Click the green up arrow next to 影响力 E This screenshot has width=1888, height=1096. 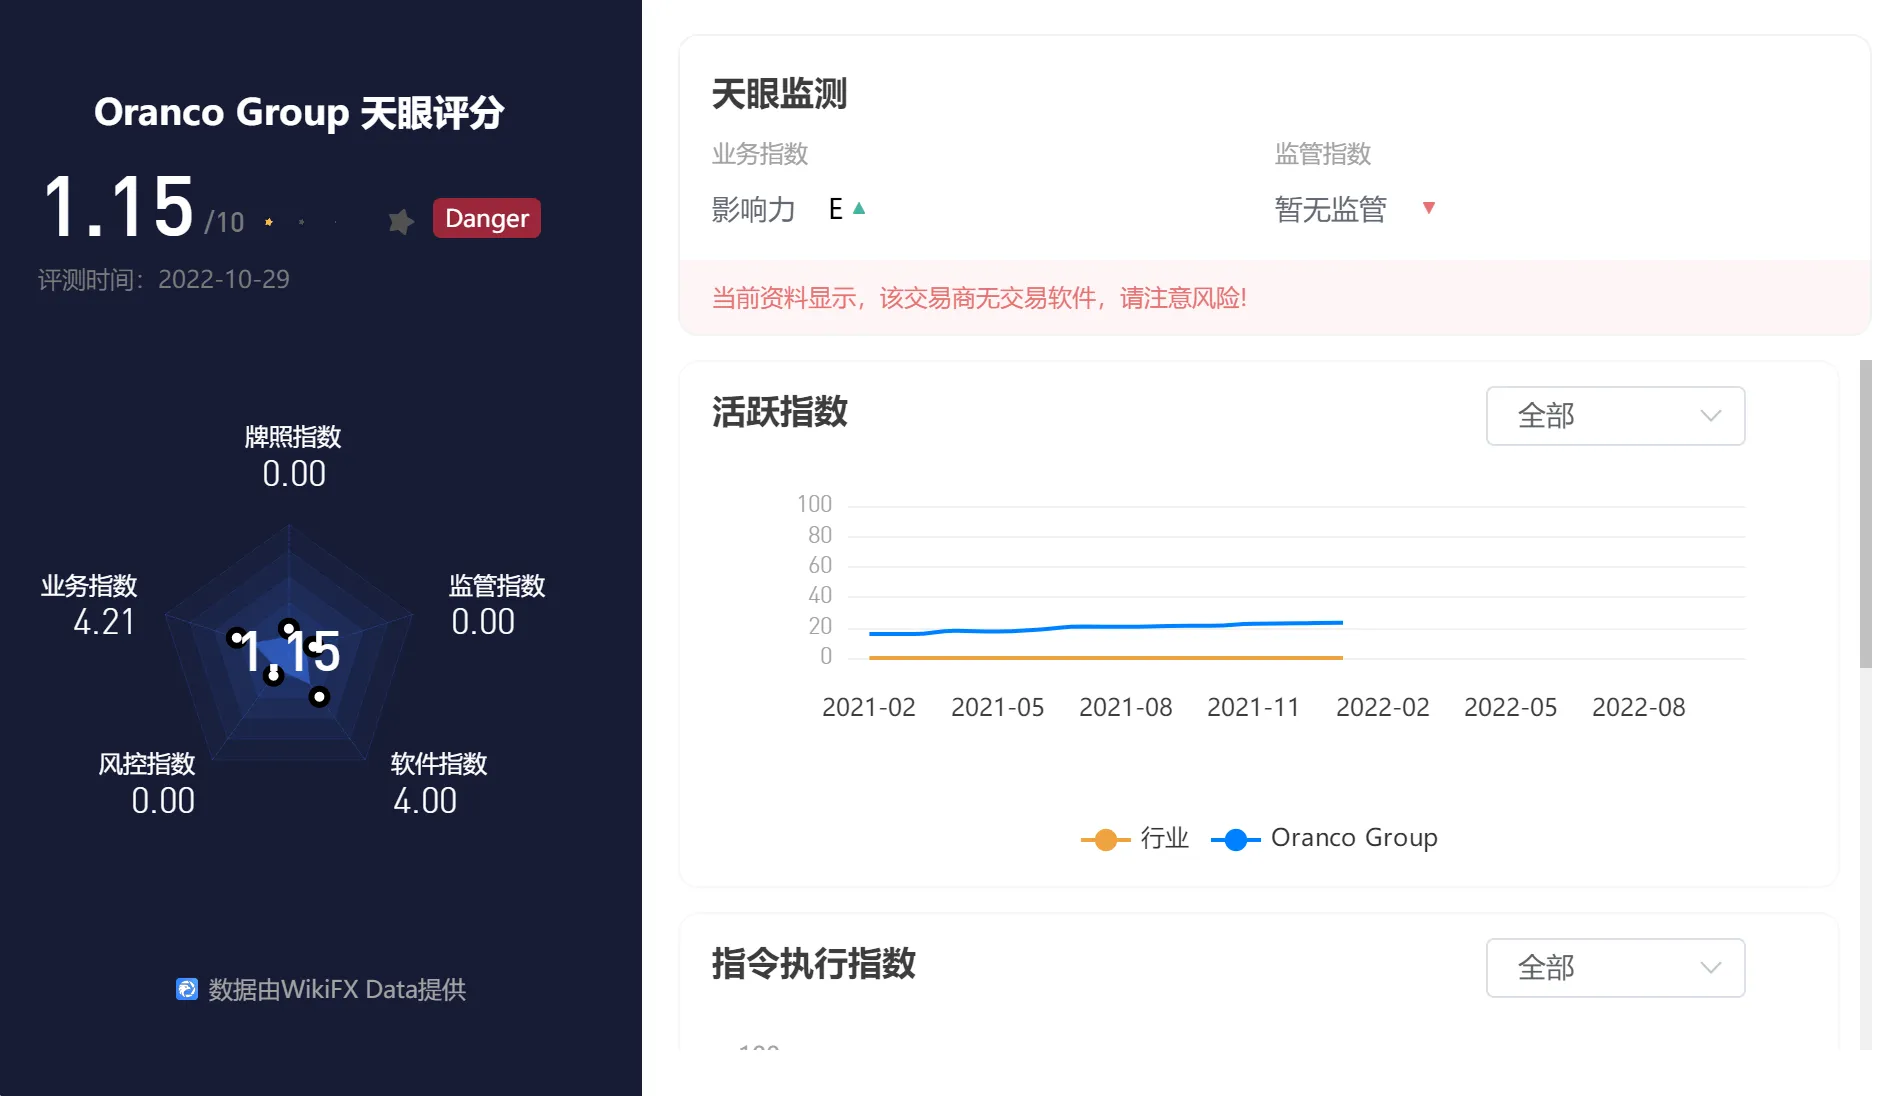click(x=859, y=208)
